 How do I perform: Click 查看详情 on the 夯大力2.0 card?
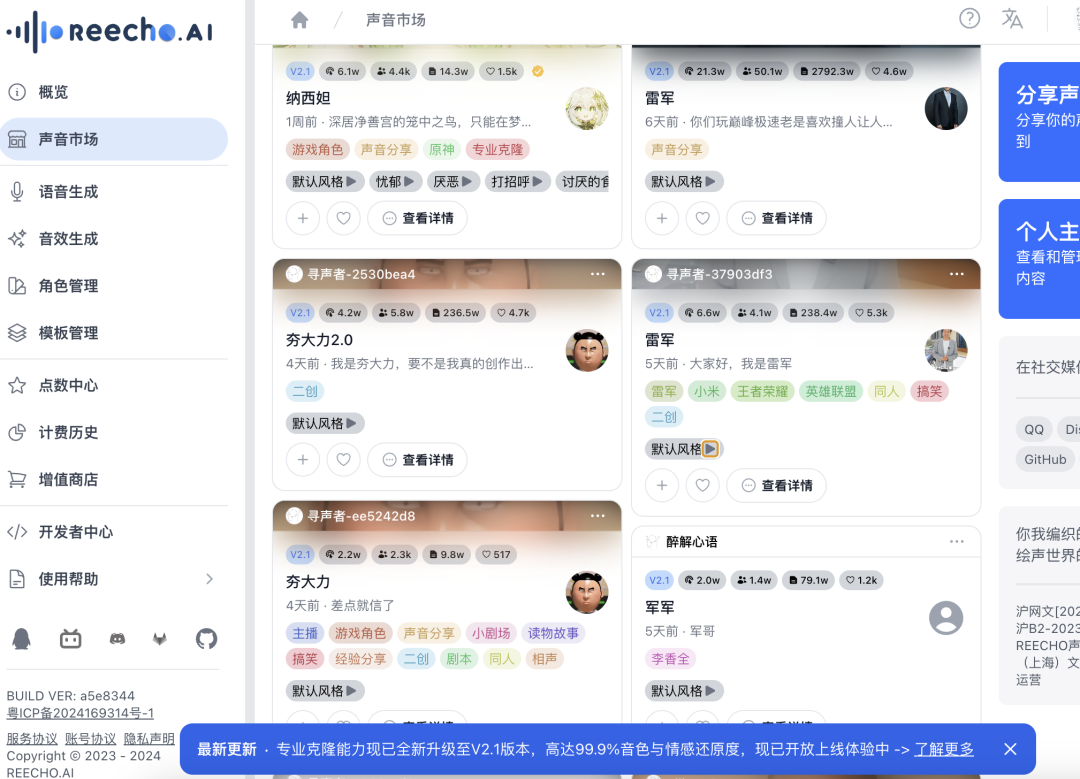tap(417, 460)
